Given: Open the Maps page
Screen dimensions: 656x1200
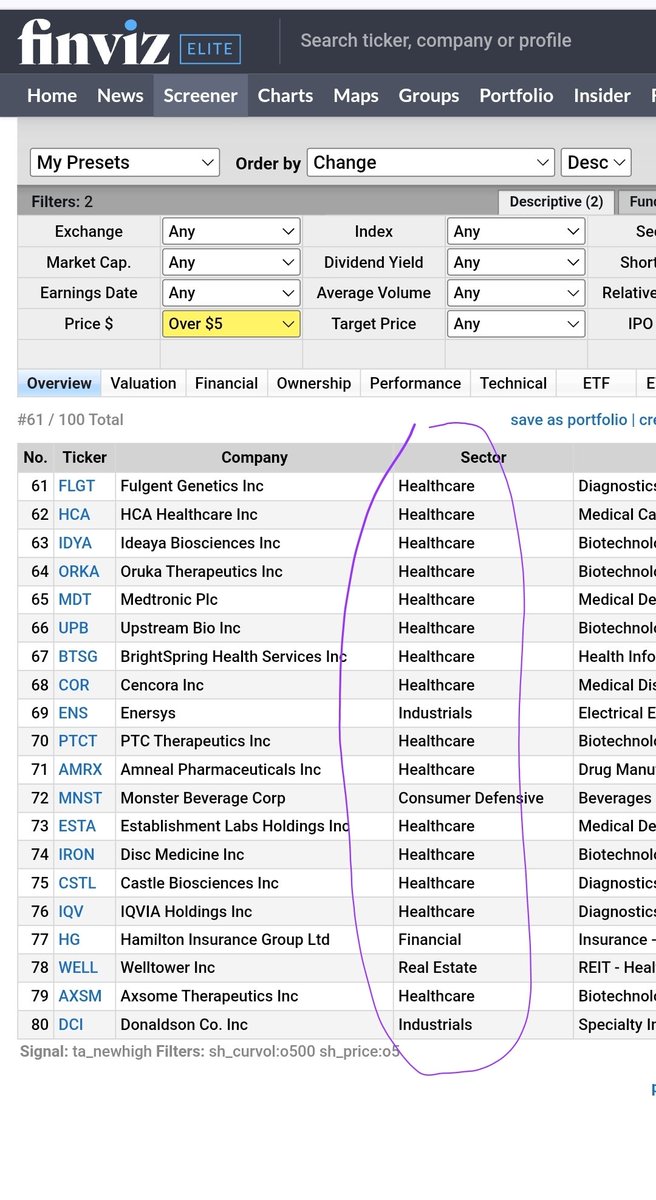Looking at the screenshot, I should point(356,96).
